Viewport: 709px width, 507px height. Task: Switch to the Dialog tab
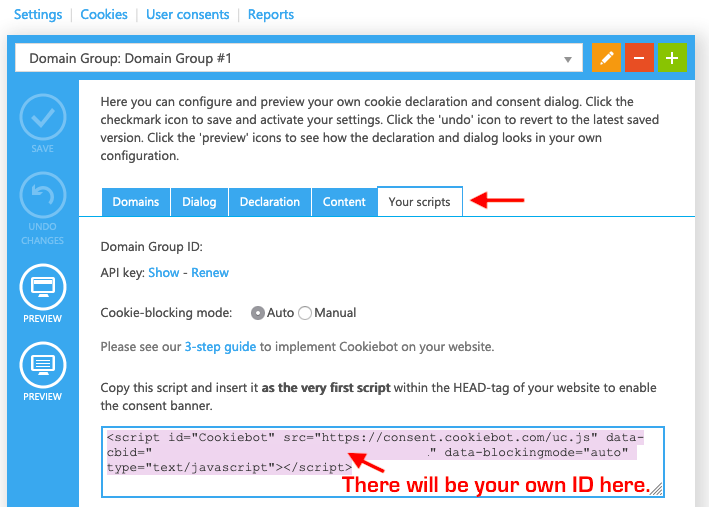coord(199,202)
